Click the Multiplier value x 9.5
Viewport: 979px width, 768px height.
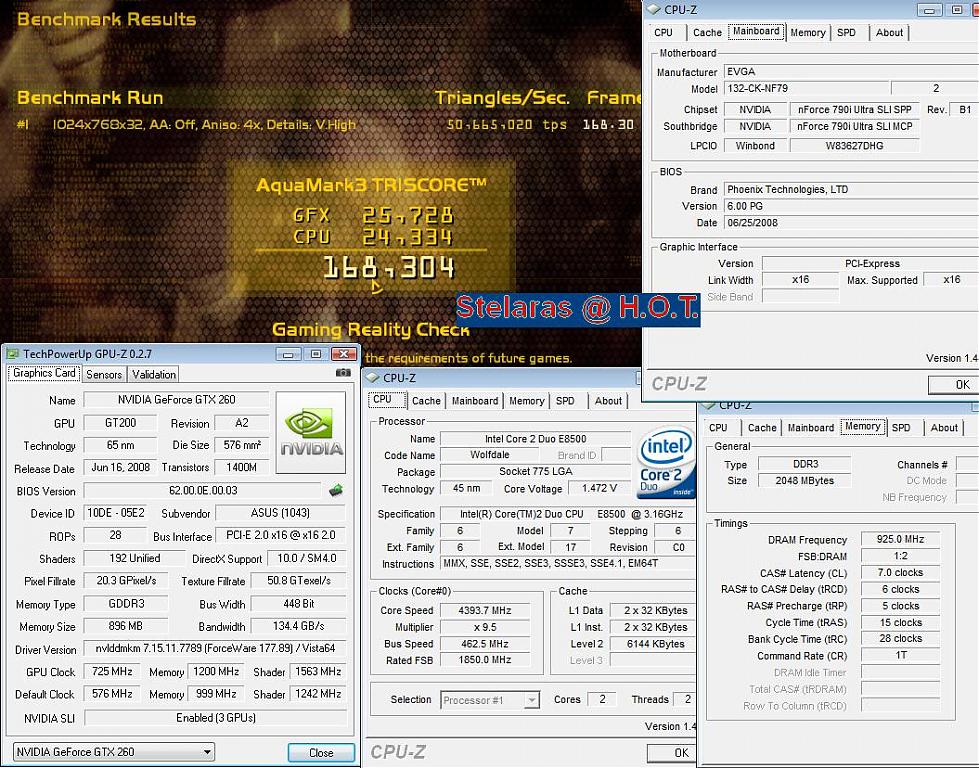click(x=485, y=628)
